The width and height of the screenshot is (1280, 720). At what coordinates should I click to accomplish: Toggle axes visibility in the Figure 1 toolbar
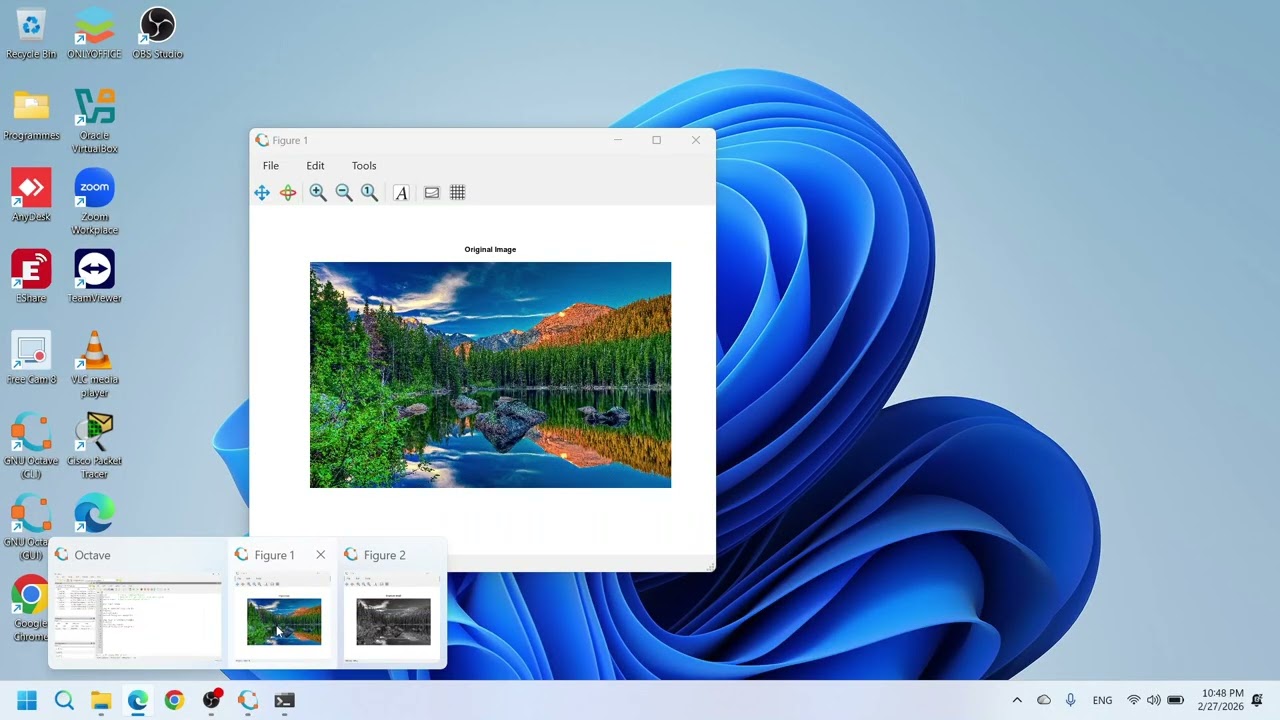pyautogui.click(x=432, y=193)
